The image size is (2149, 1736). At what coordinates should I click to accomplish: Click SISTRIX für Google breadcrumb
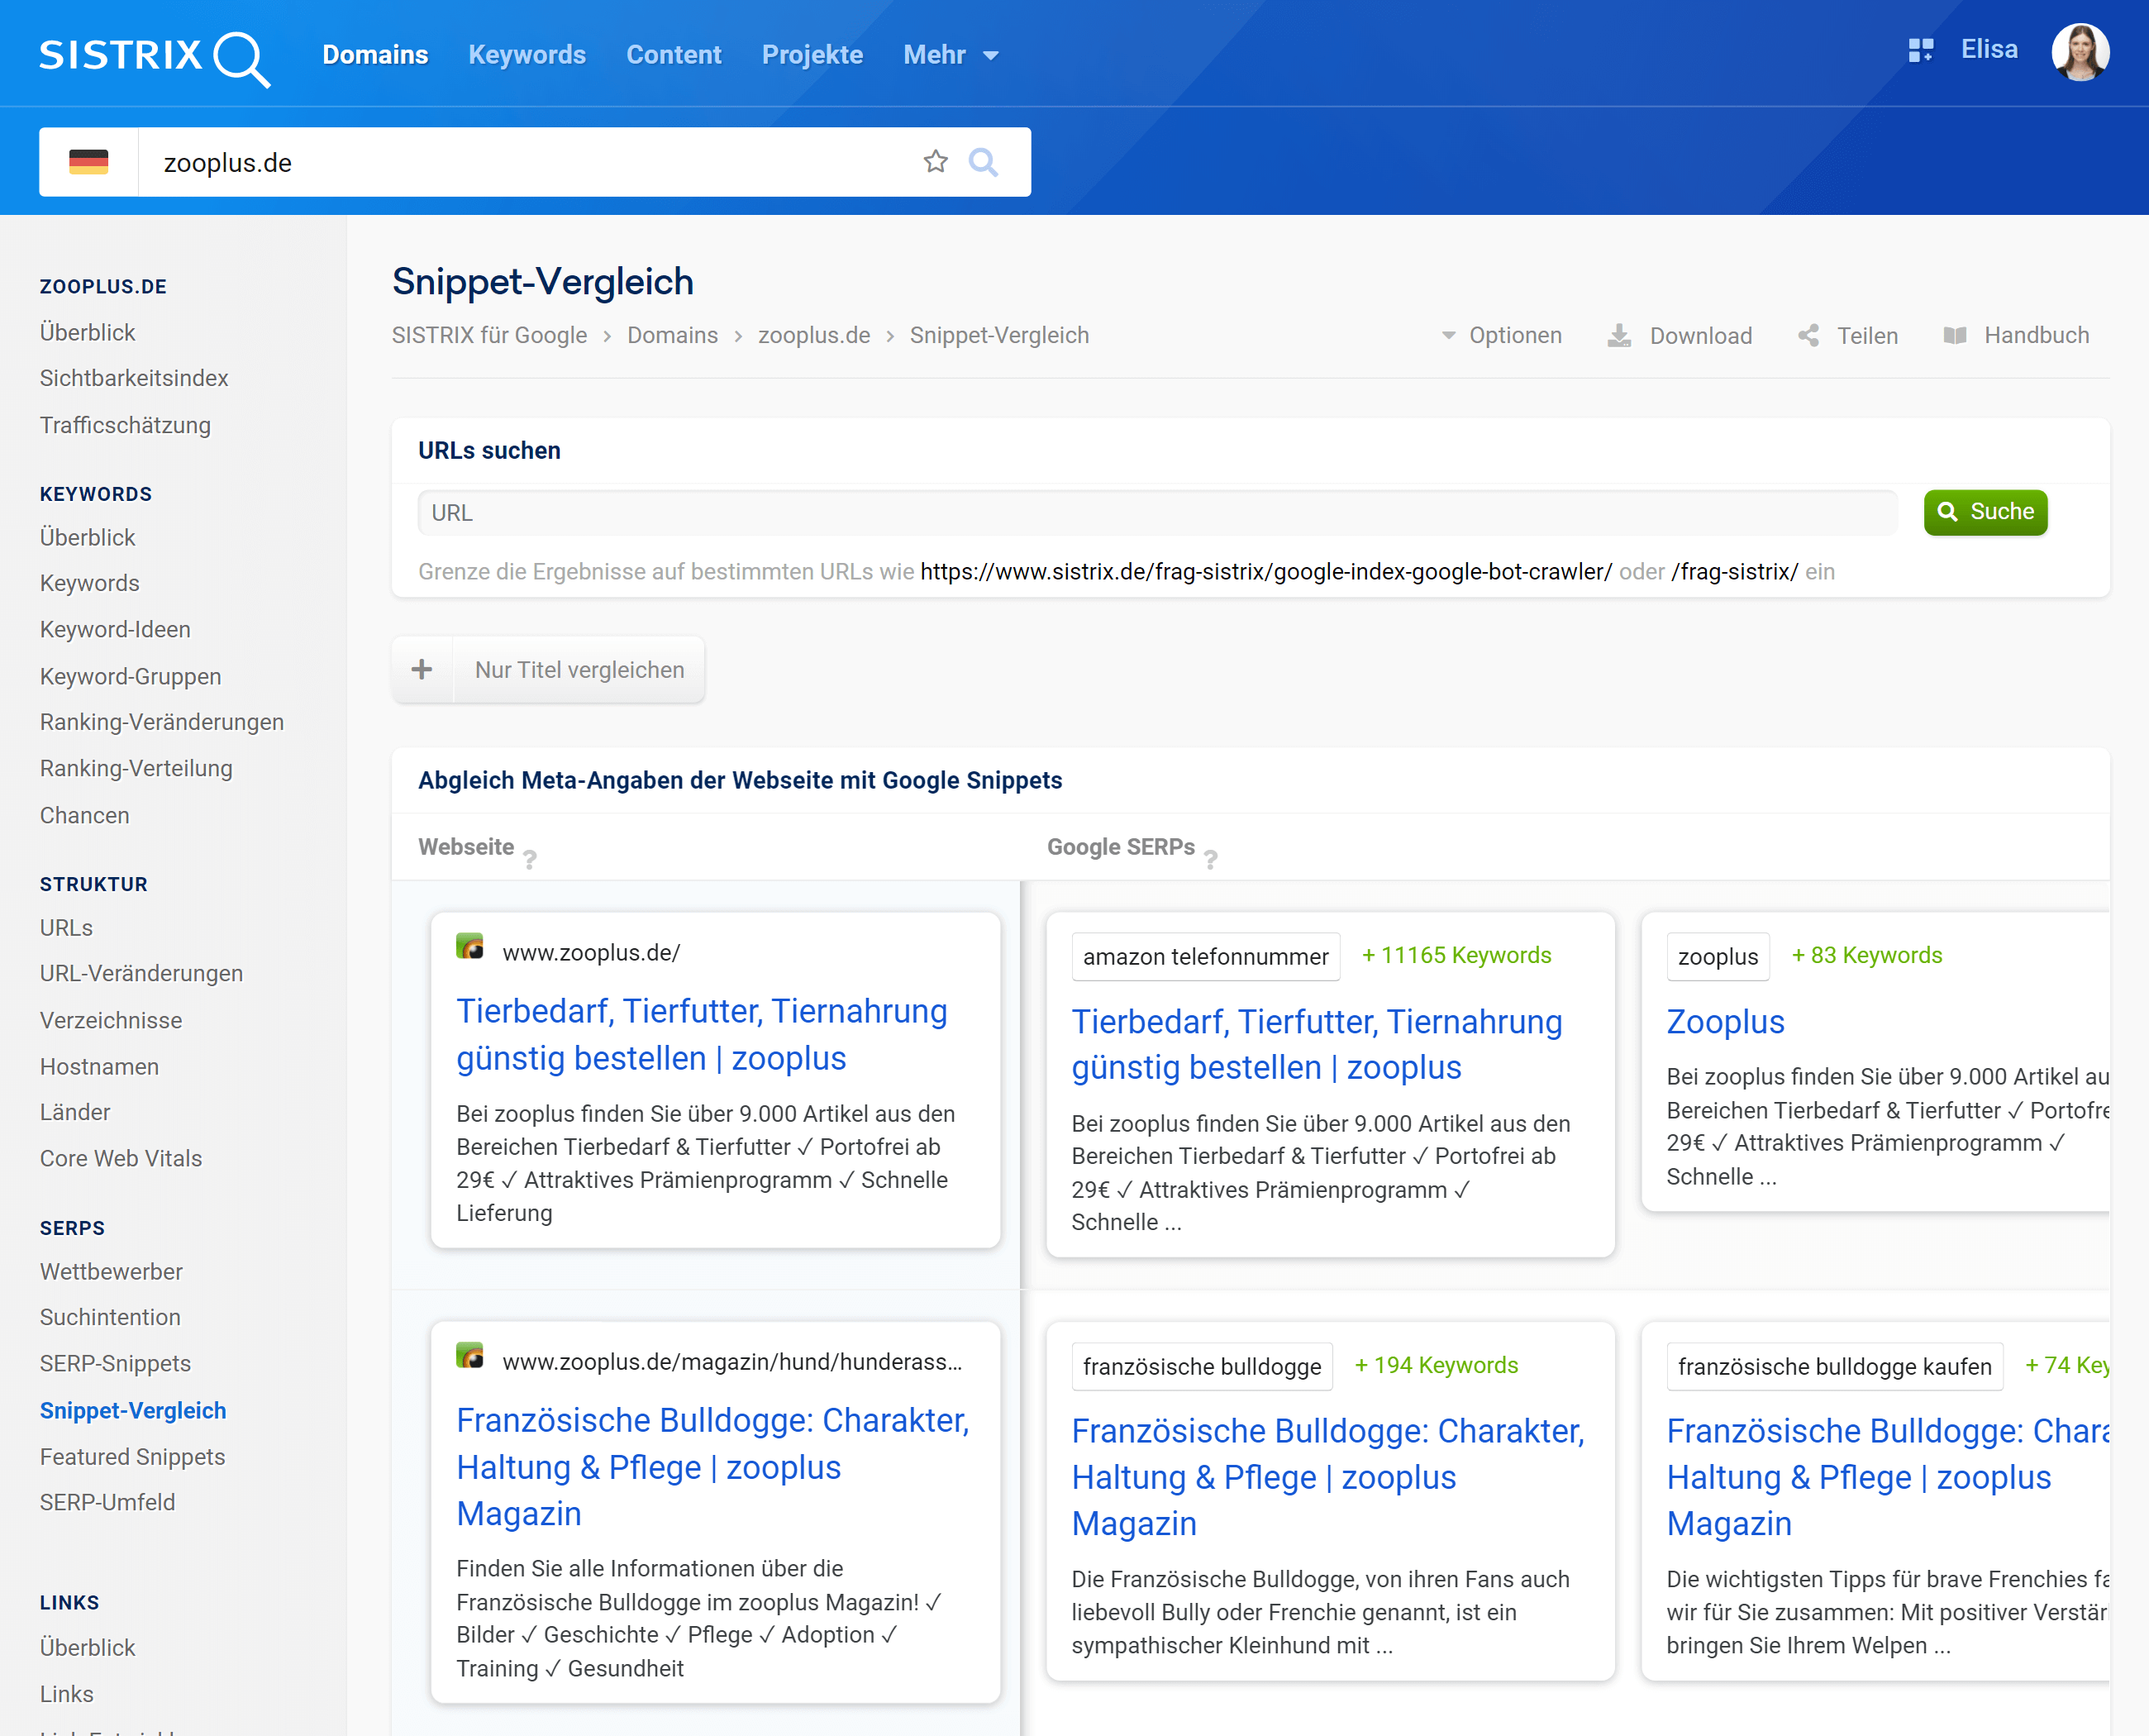click(x=489, y=336)
